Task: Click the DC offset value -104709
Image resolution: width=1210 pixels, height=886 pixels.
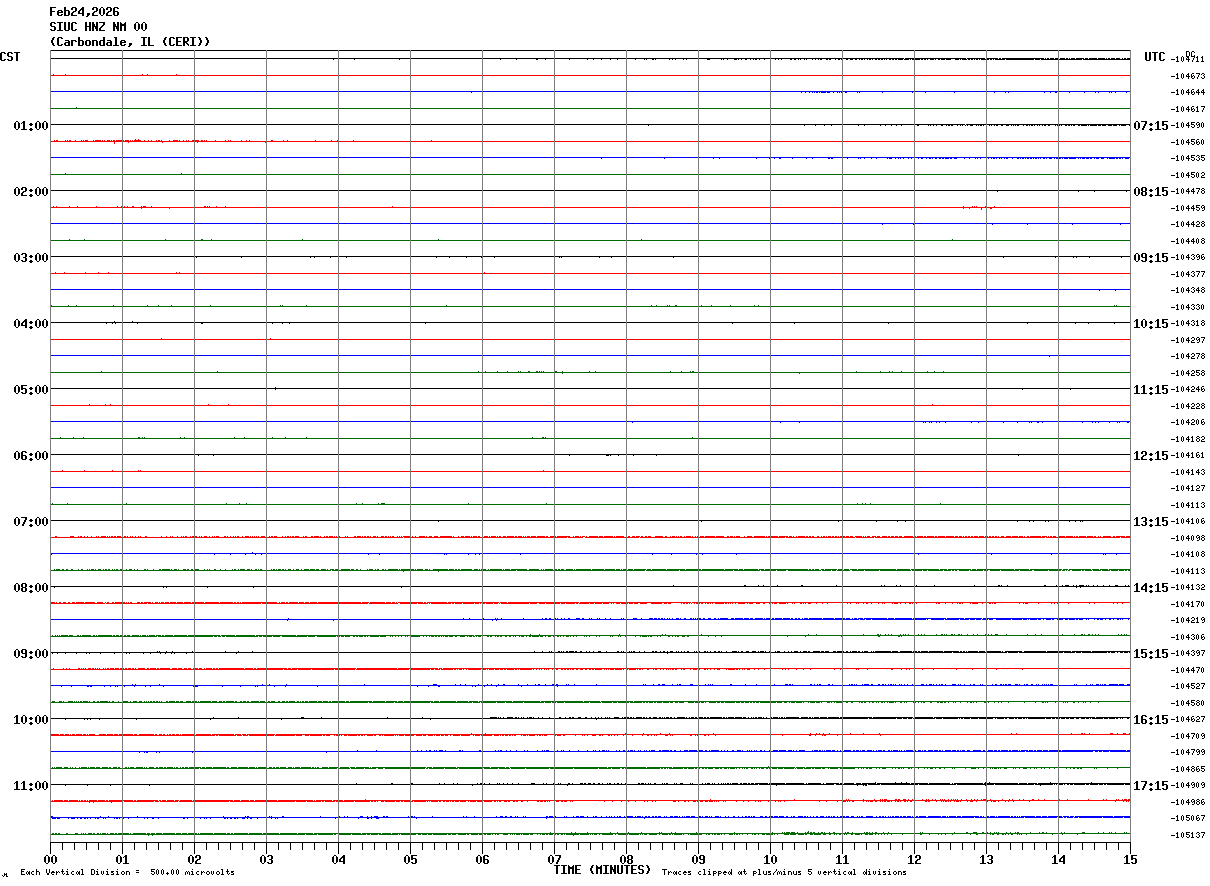Action: pyautogui.click(x=1188, y=736)
